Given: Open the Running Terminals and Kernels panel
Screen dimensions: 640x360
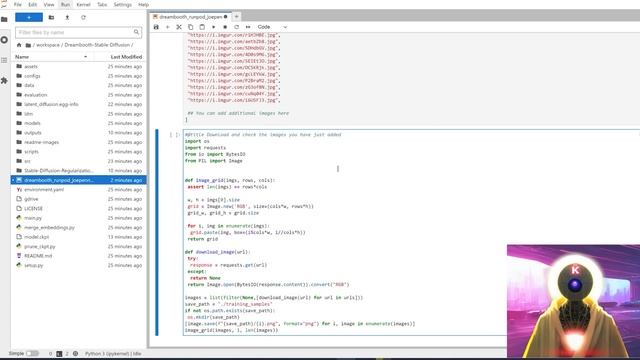Looking at the screenshot, I should [x=4, y=40].
